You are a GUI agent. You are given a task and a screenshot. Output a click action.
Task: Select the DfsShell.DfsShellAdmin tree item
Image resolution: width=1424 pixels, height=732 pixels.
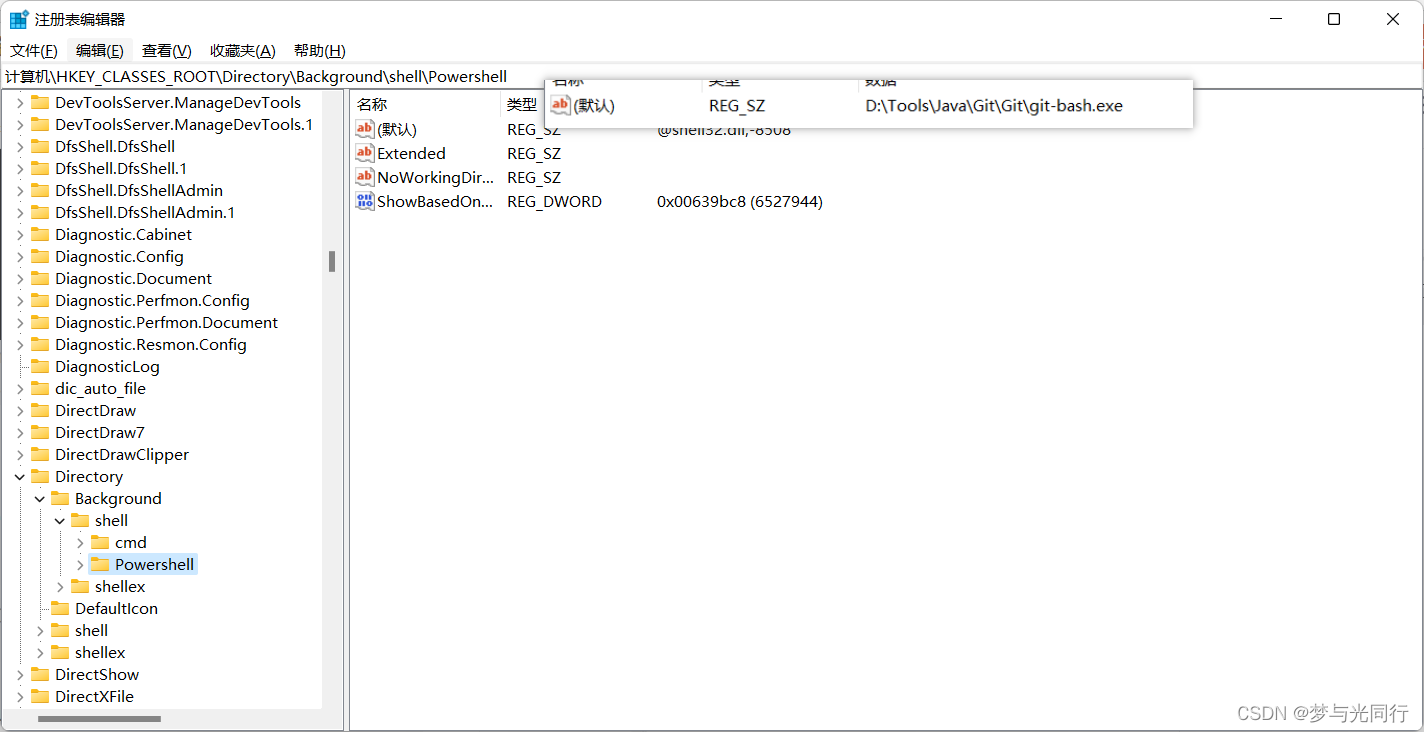click(x=139, y=191)
